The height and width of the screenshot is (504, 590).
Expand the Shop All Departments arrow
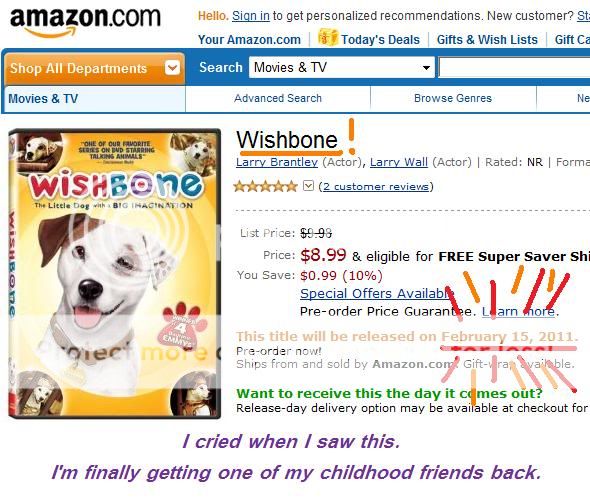pyautogui.click(x=172, y=68)
